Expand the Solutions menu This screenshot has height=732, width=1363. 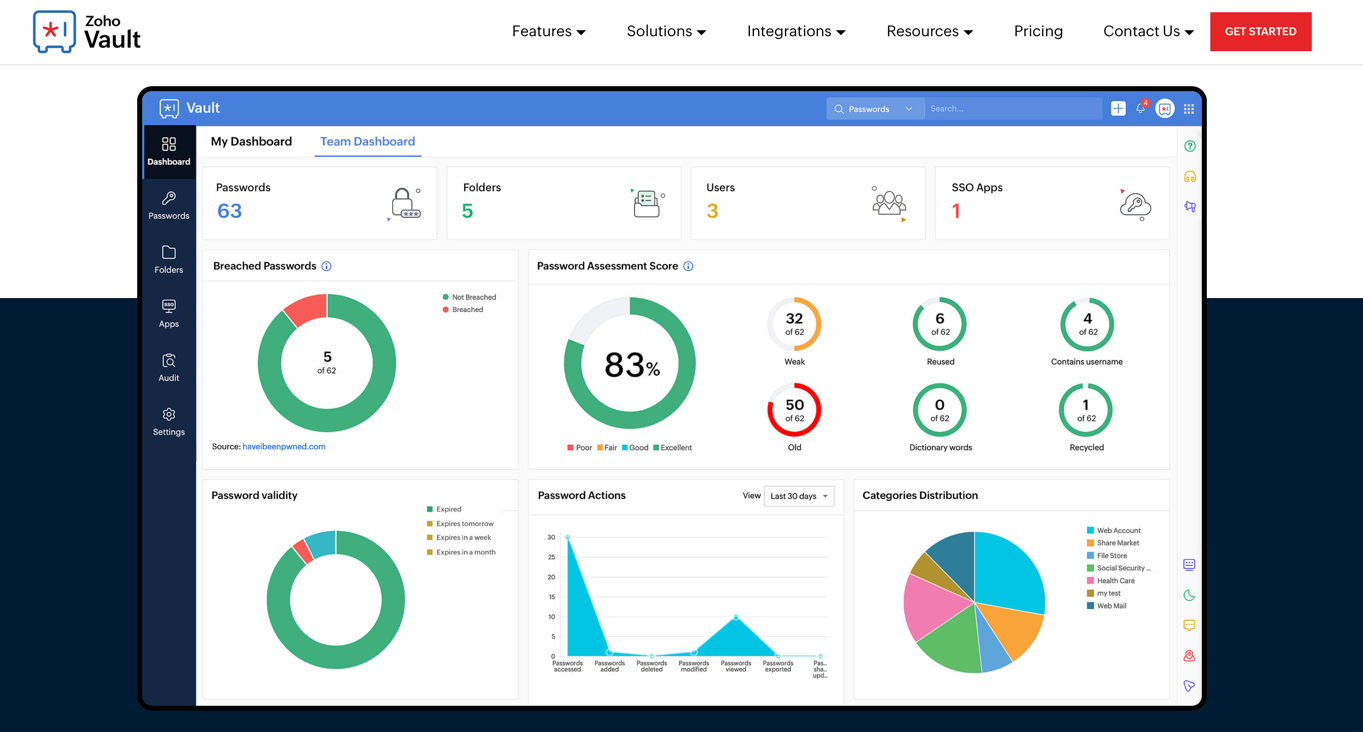666,32
